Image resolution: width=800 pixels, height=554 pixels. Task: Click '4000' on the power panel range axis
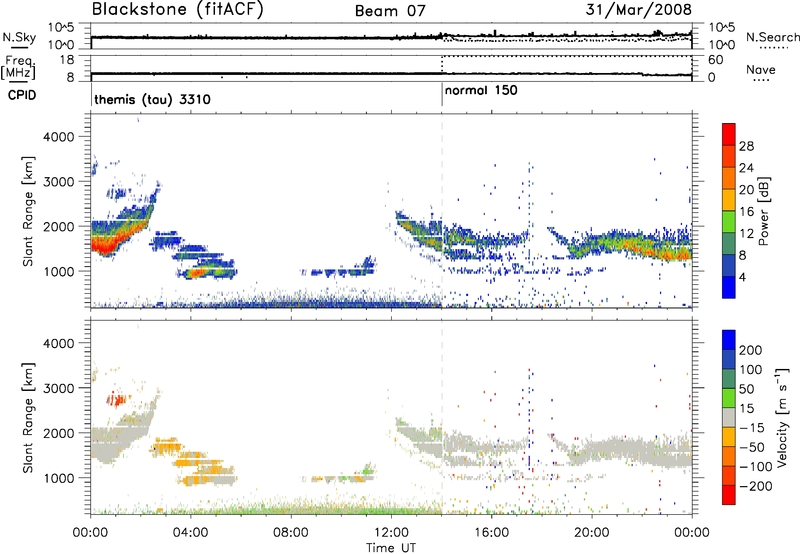(x=58, y=137)
